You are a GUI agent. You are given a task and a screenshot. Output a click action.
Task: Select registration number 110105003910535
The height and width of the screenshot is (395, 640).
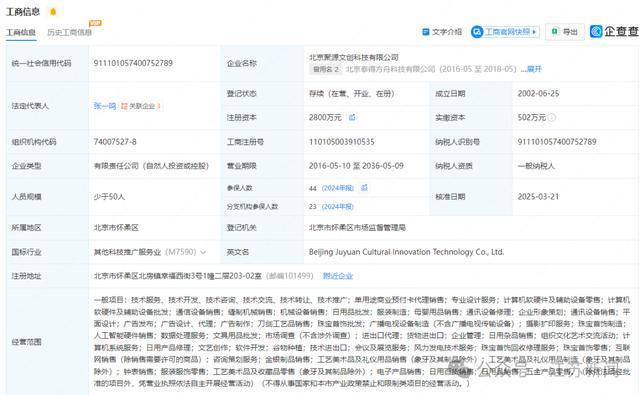click(342, 142)
